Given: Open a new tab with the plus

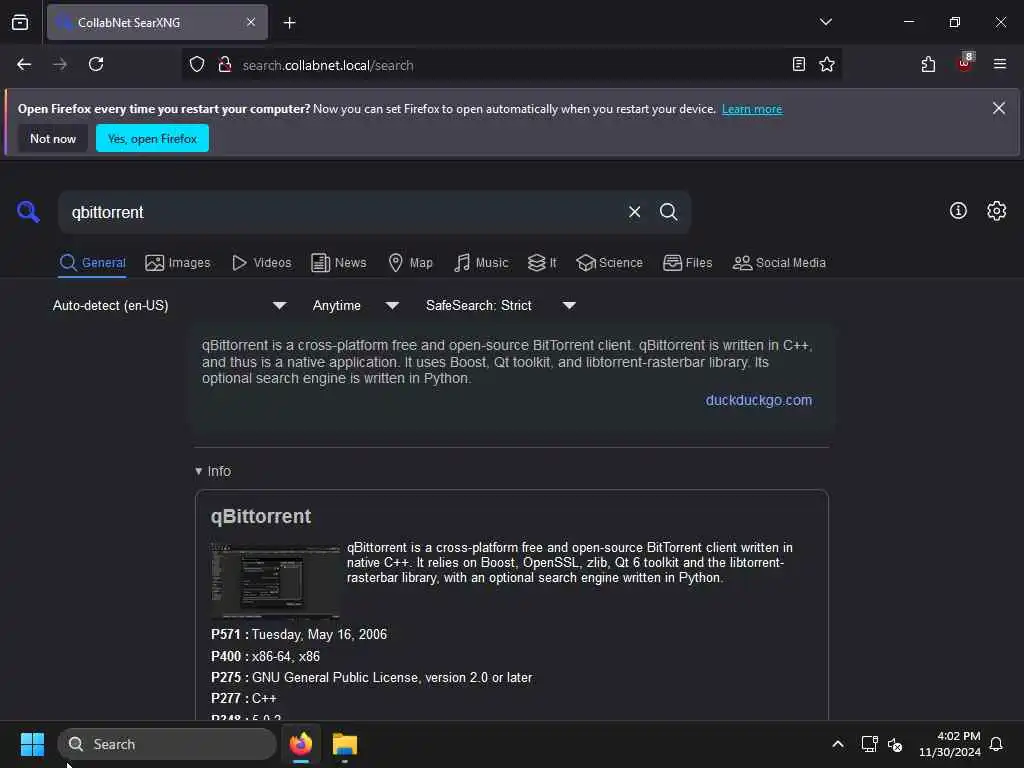Looking at the screenshot, I should pos(290,23).
